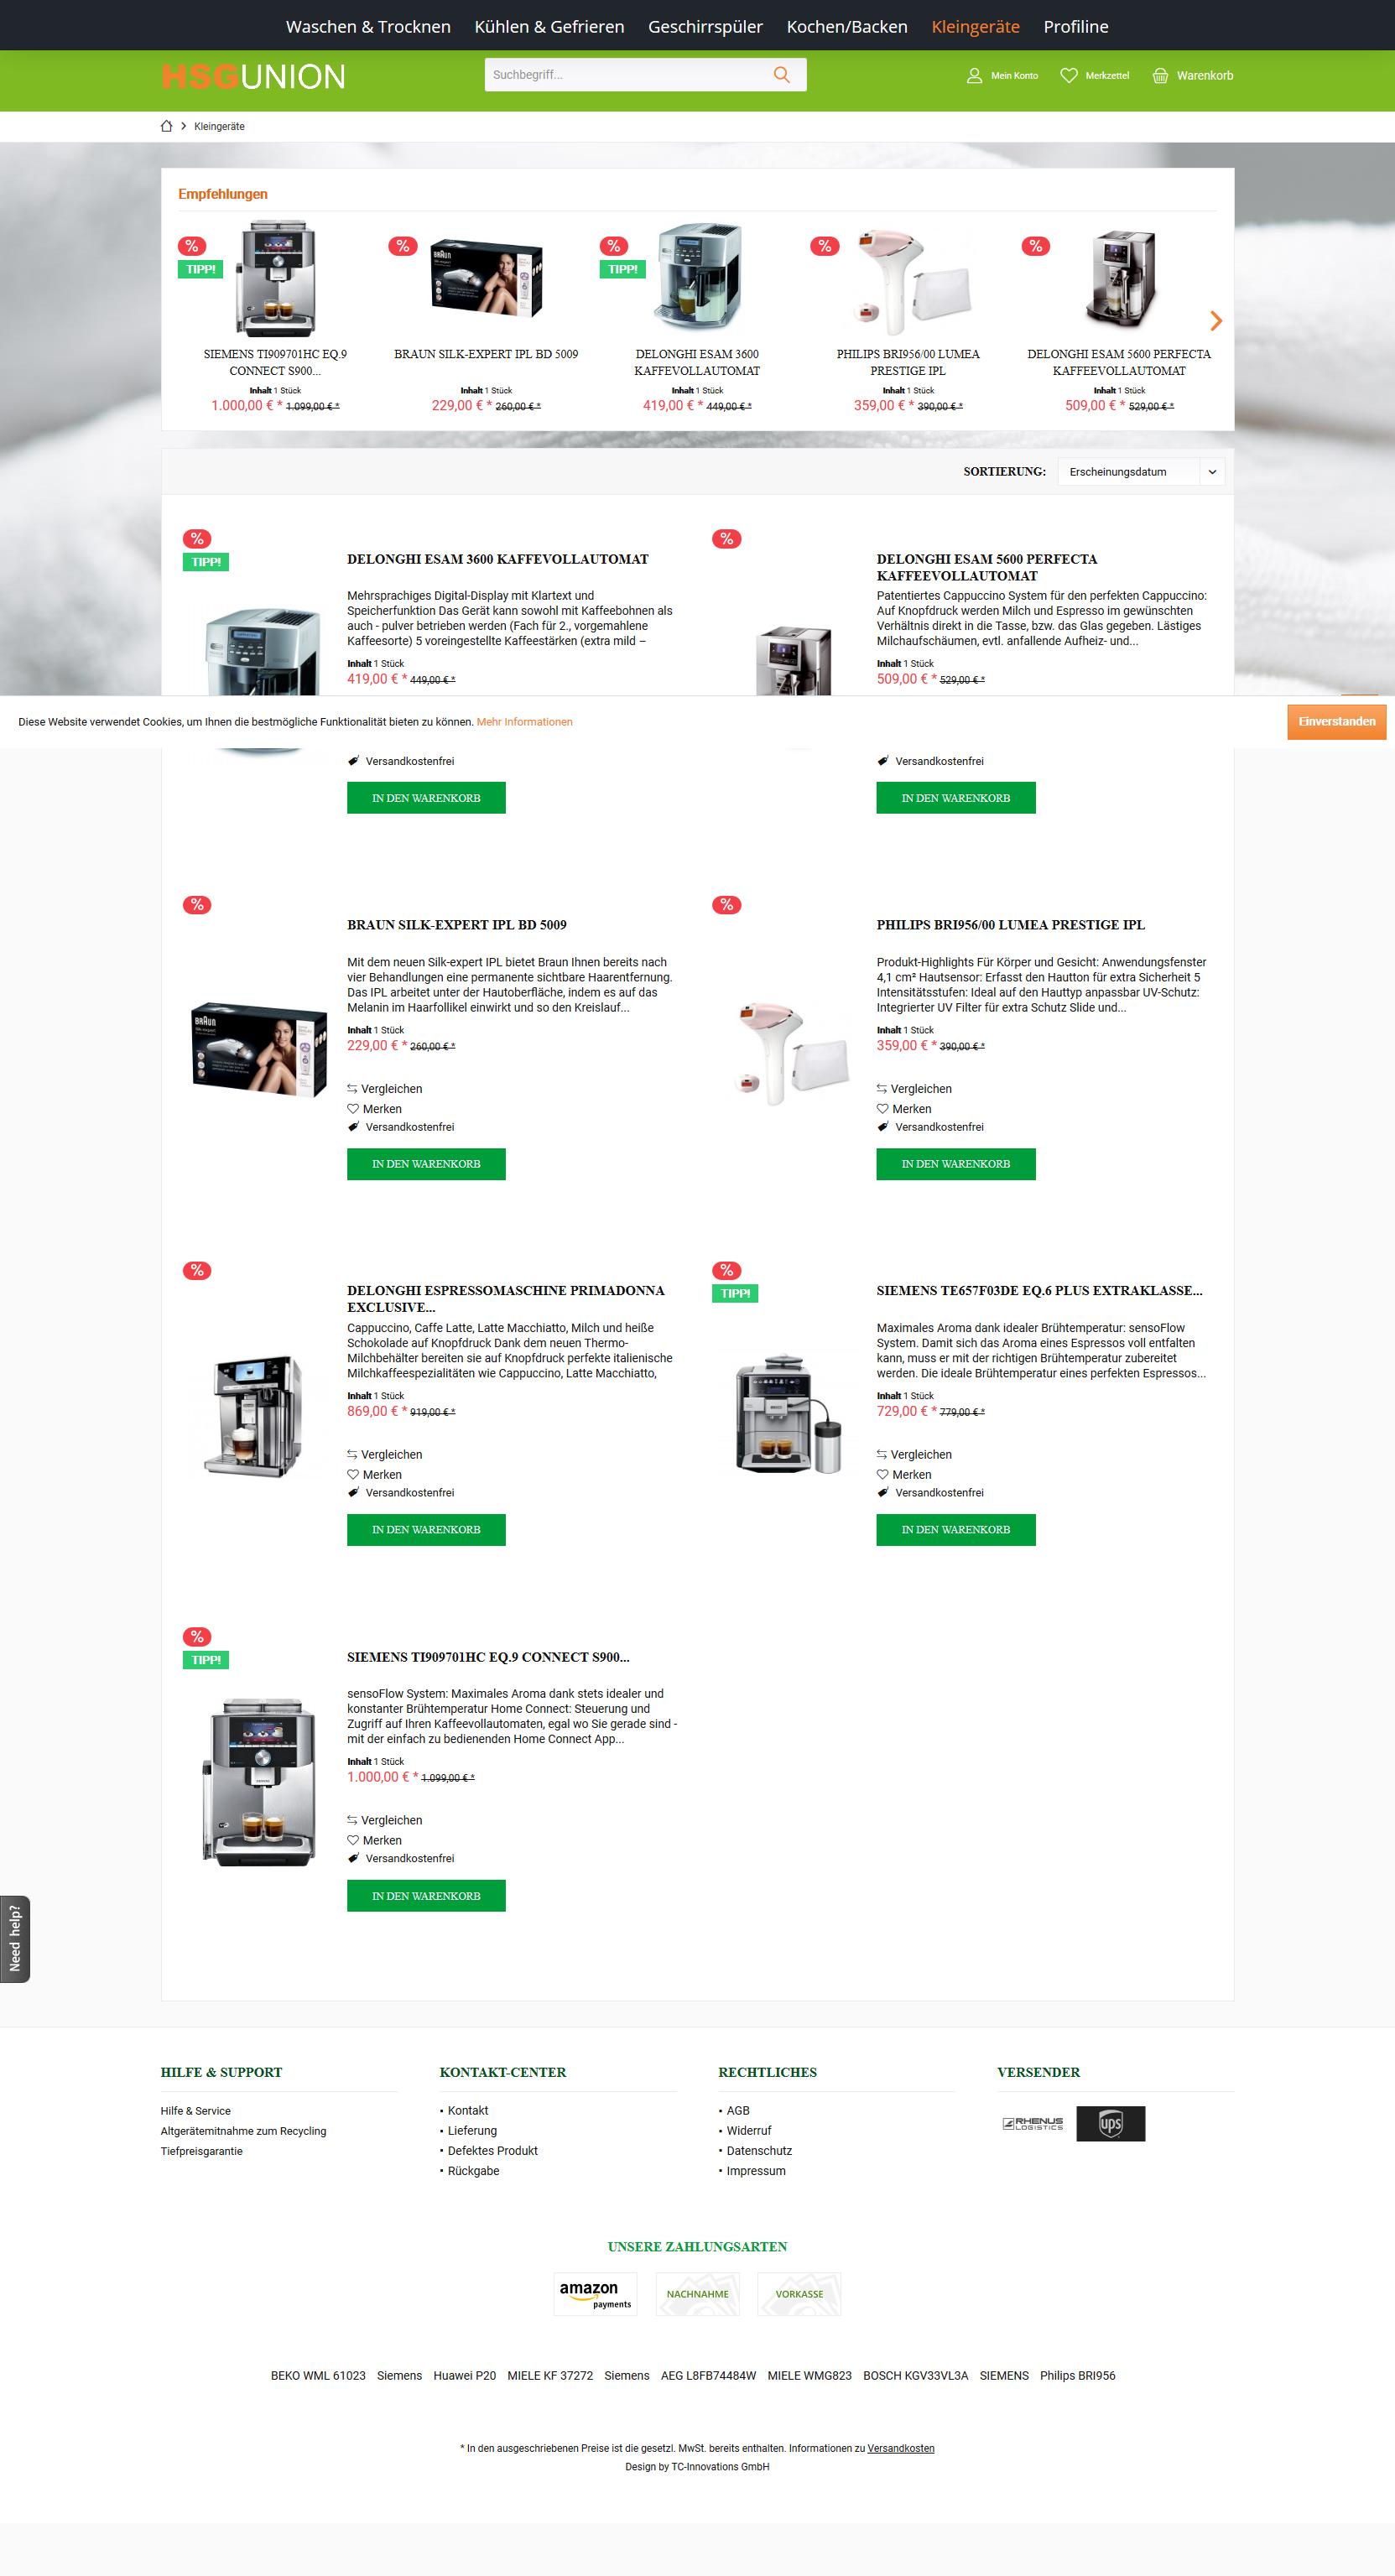Advance the Empfehlungen slider with right arrow
The width and height of the screenshot is (1395, 2576).
1215,321
